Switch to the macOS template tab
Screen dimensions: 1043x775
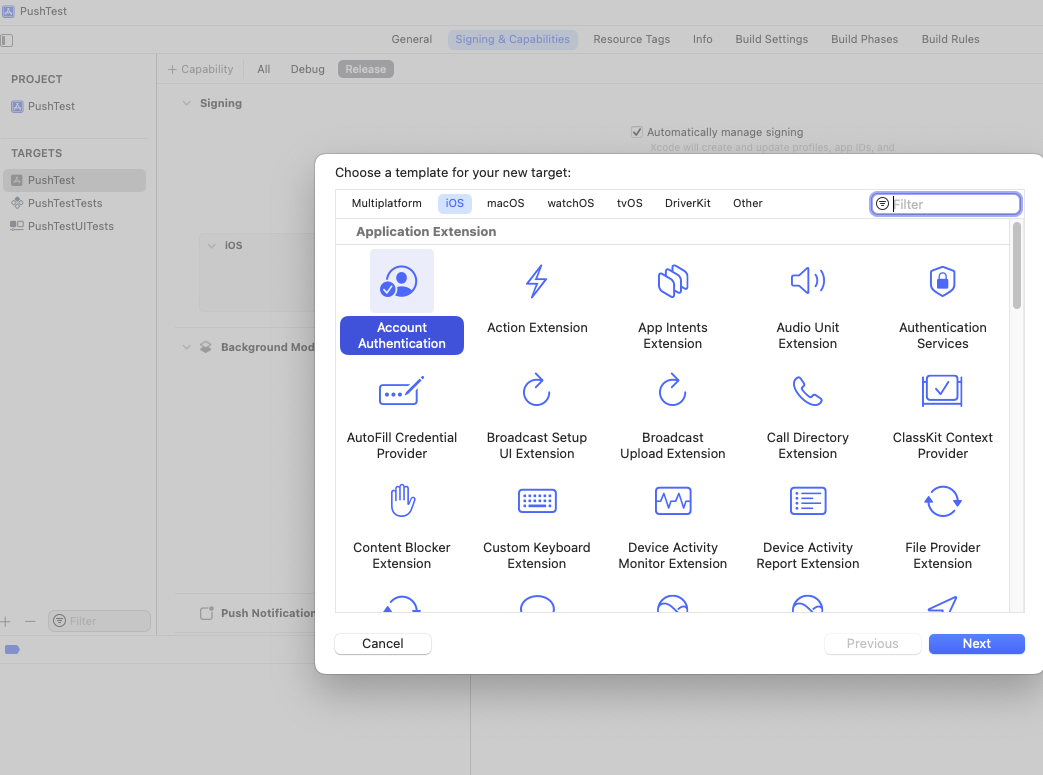pos(505,203)
